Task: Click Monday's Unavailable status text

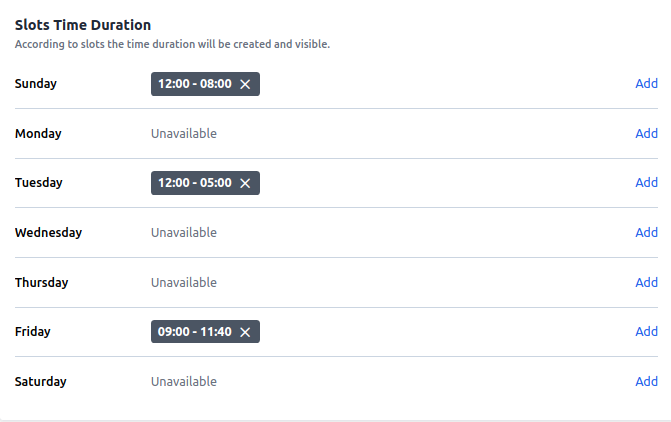Action: pyautogui.click(x=184, y=134)
